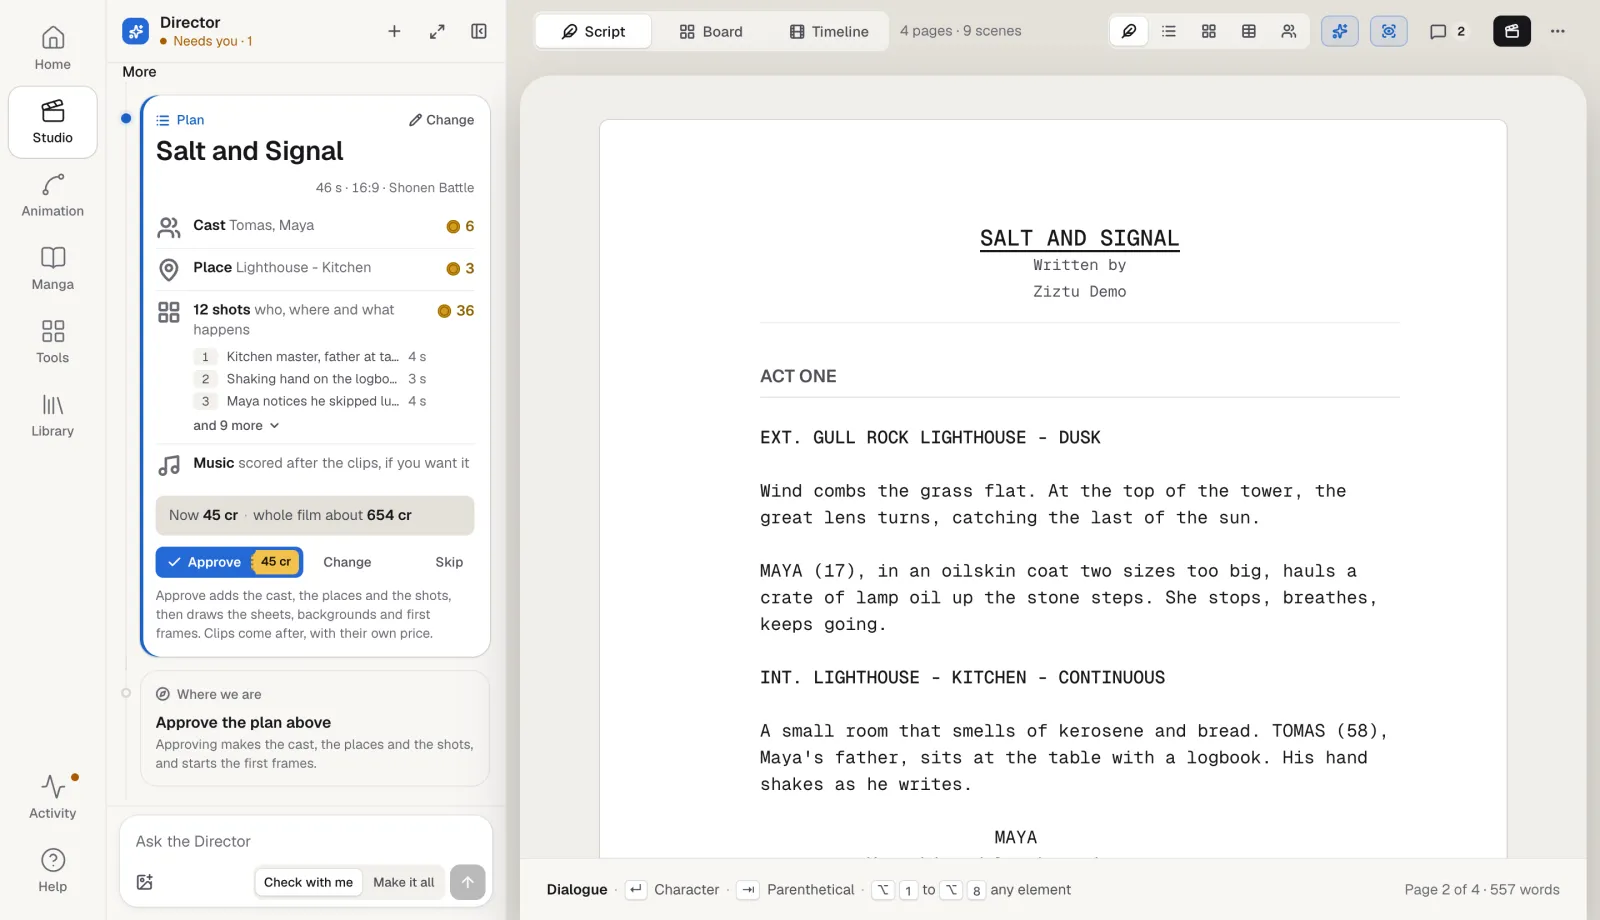Expand the 'and 9 more' shots list
Image resolution: width=1600 pixels, height=920 pixels.
[x=236, y=425]
